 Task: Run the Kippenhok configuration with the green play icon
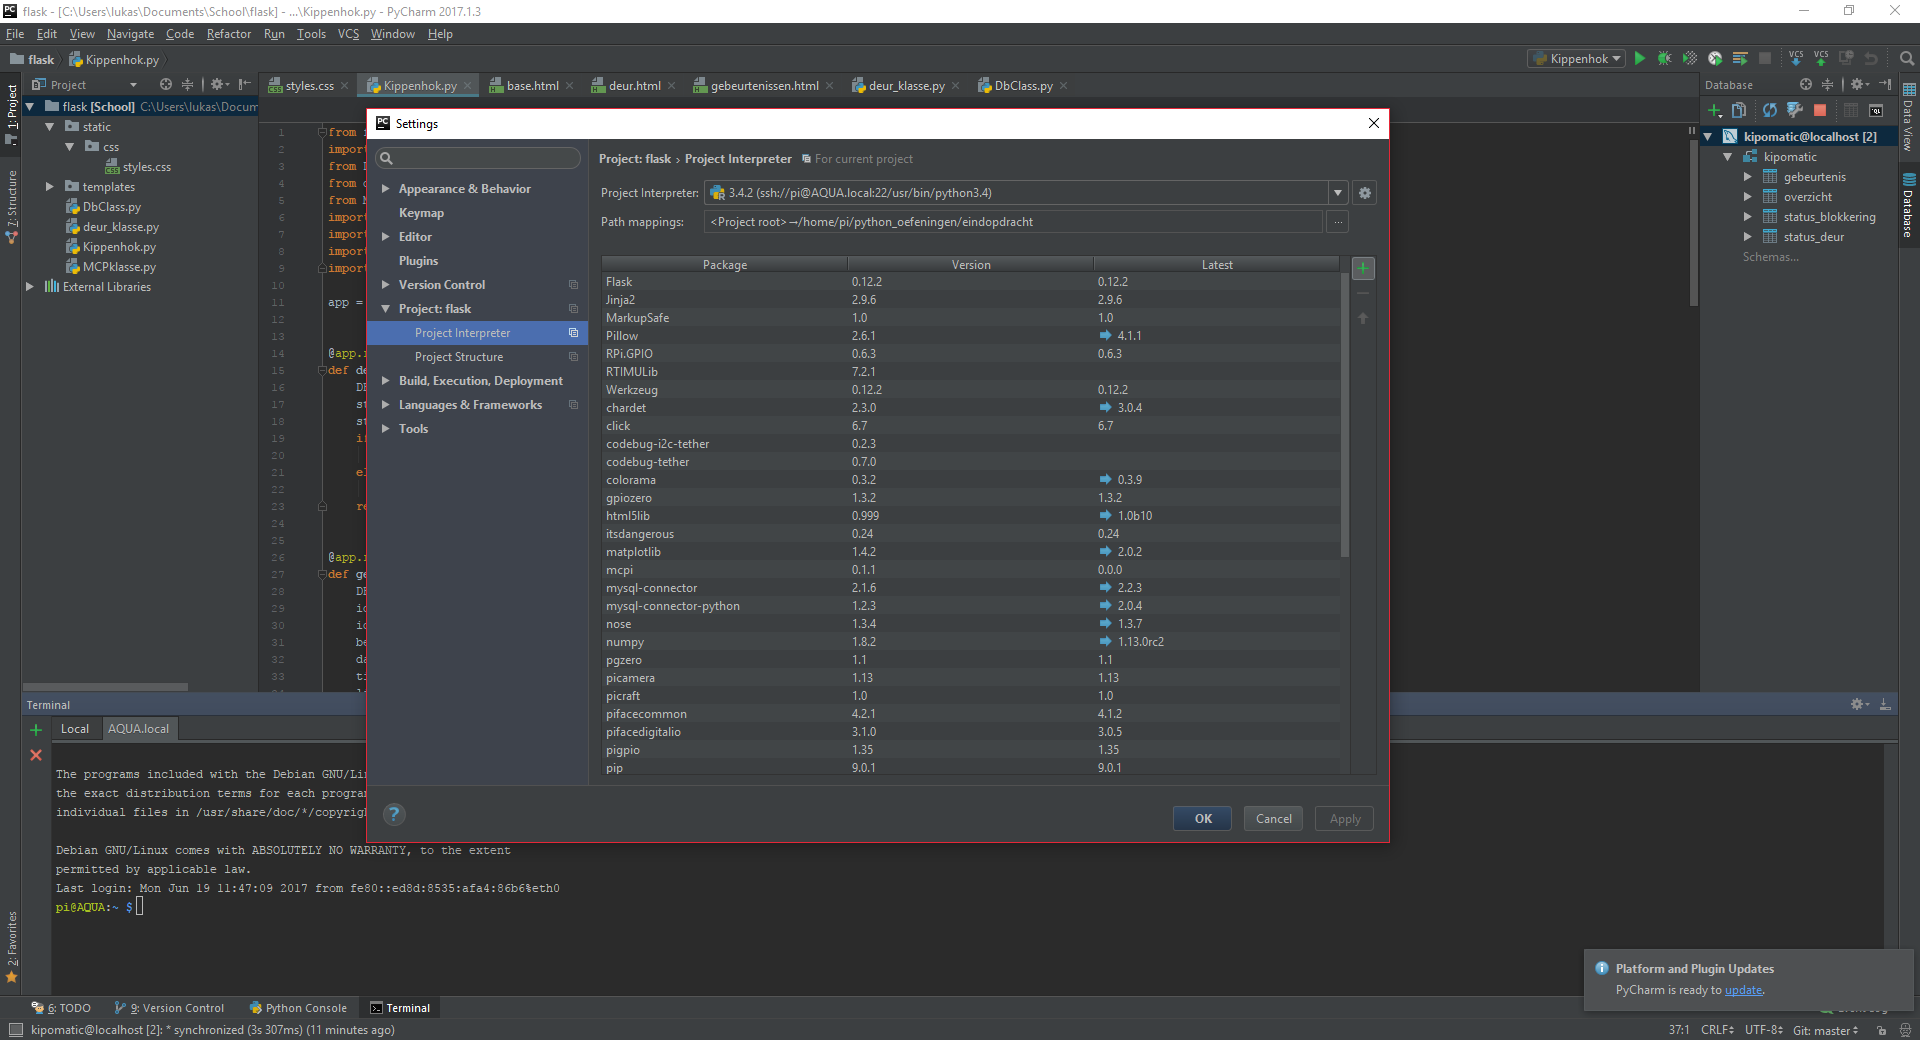point(1640,59)
